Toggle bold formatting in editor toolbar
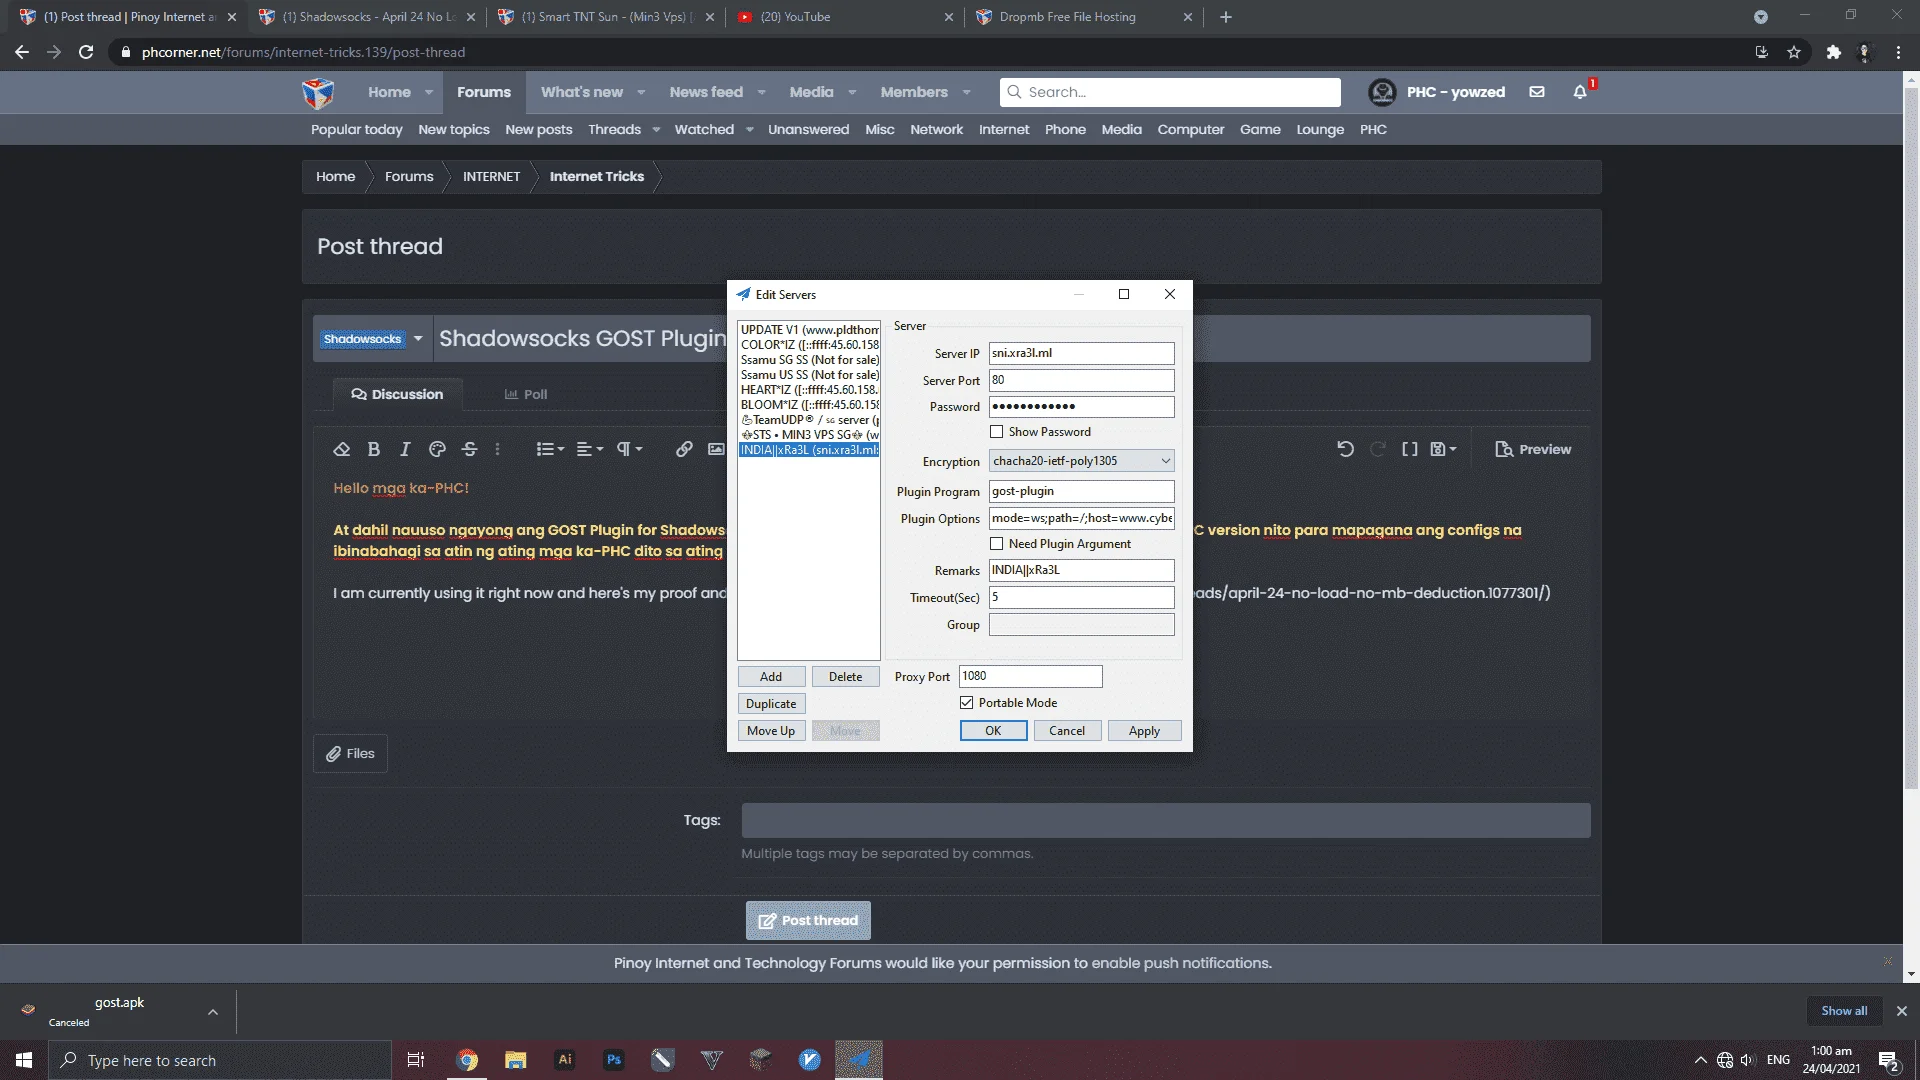The height and width of the screenshot is (1080, 1920). (374, 450)
